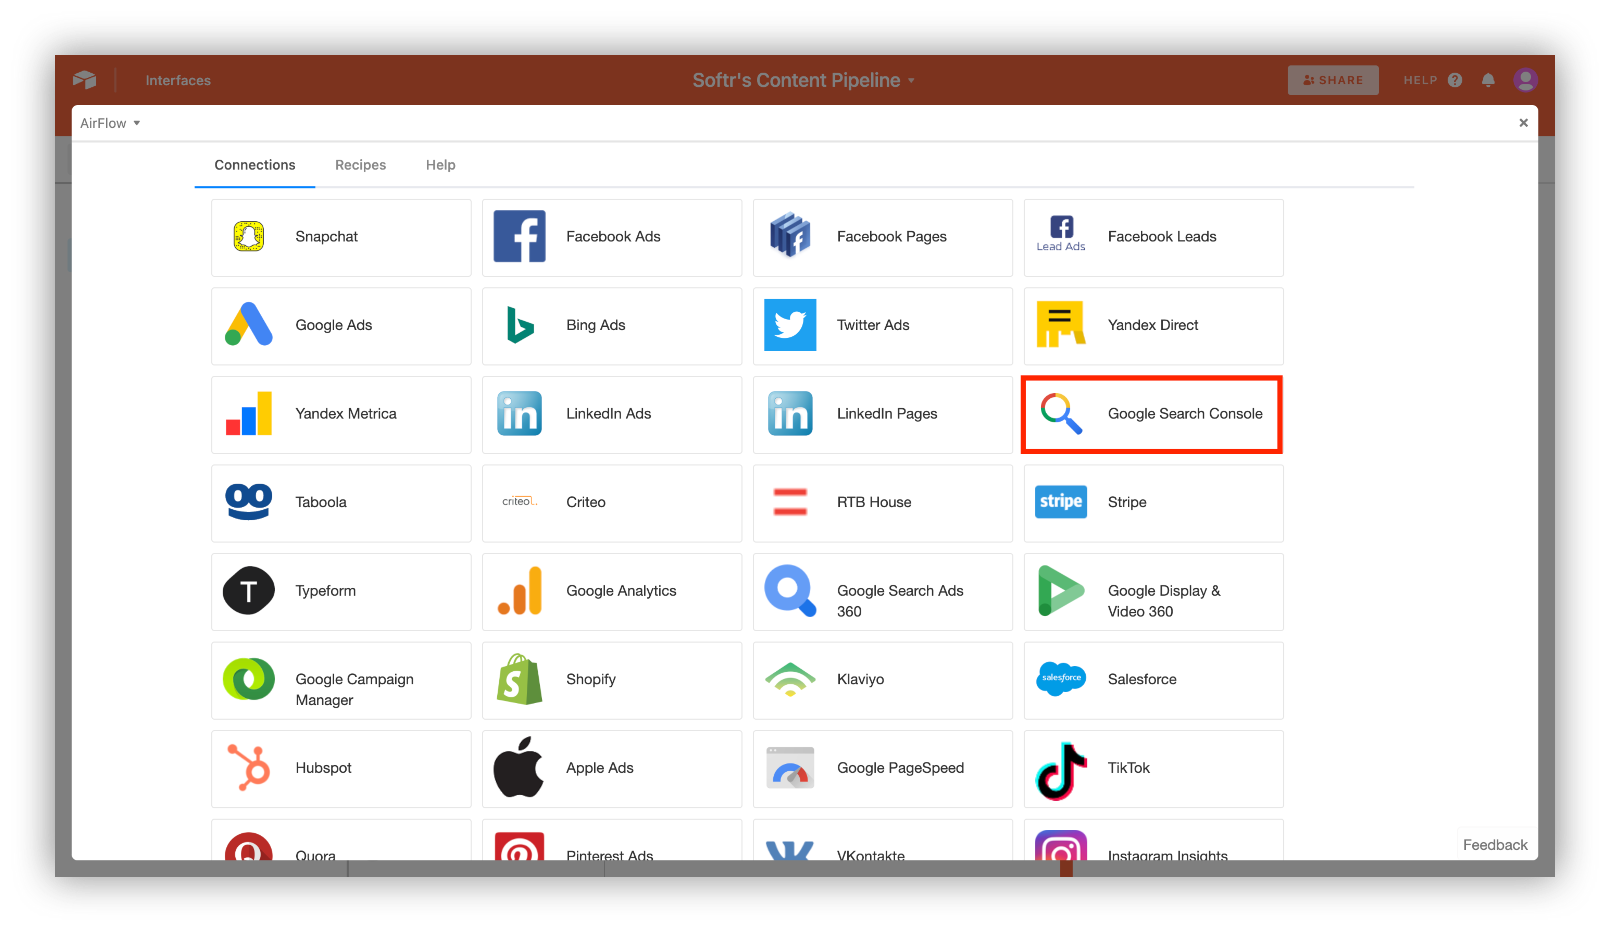Select the Yandex Direct label
Image resolution: width=1610 pixels, height=932 pixels.
[1153, 325]
